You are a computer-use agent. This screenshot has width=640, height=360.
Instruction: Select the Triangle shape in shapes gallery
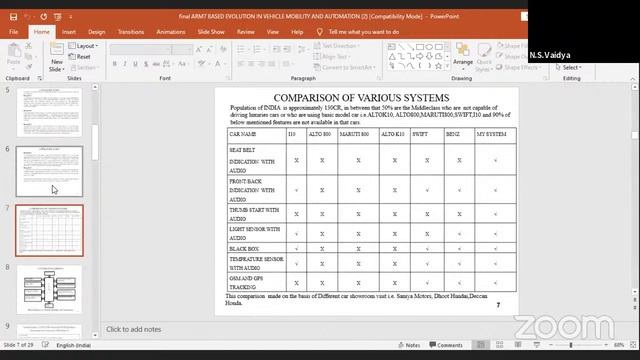click(x=392, y=56)
